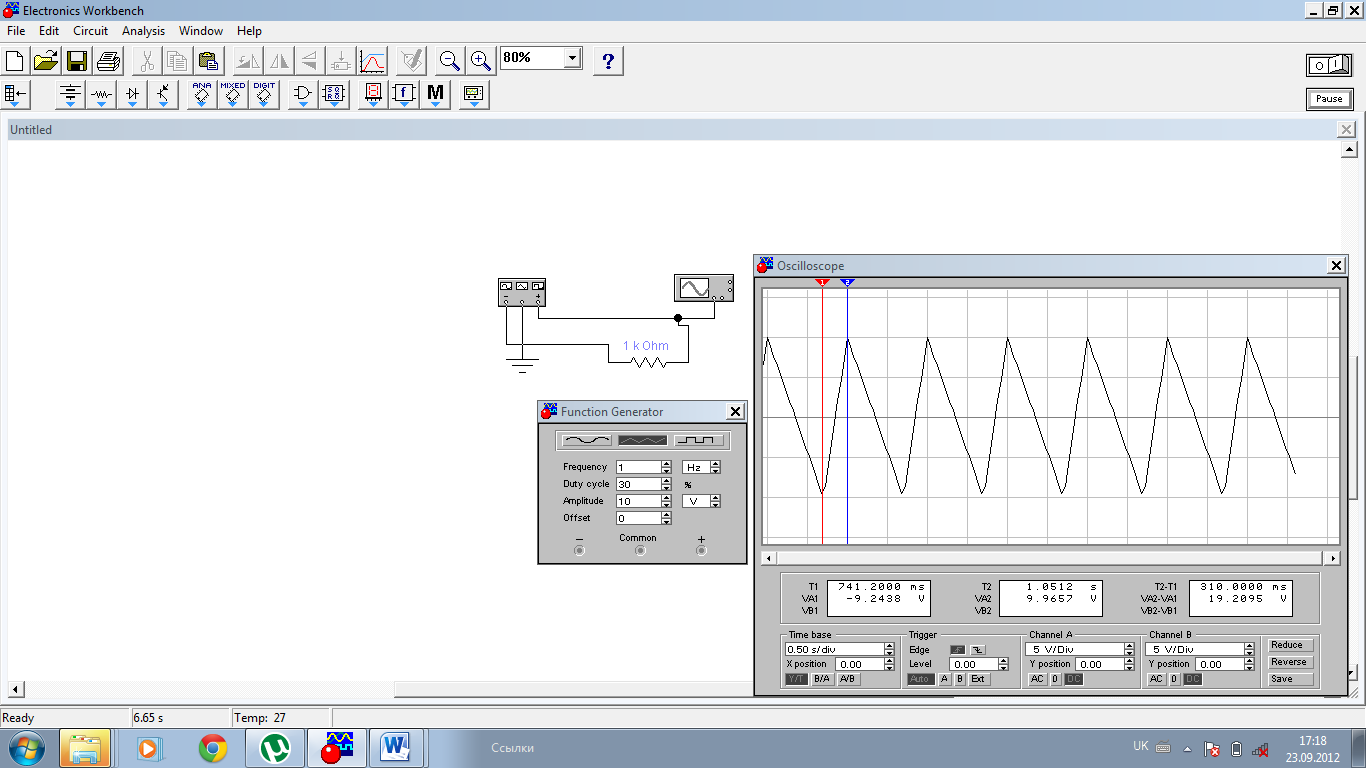Open the Digital flip-flop parts bin
This screenshot has width=1366, height=768.
pos(334,96)
